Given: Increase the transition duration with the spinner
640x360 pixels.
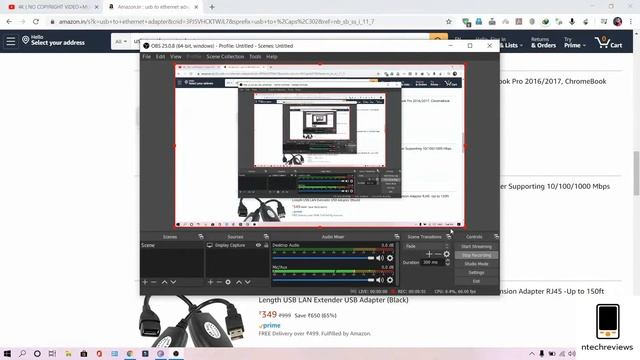Looking at the screenshot, I should 448,261.
